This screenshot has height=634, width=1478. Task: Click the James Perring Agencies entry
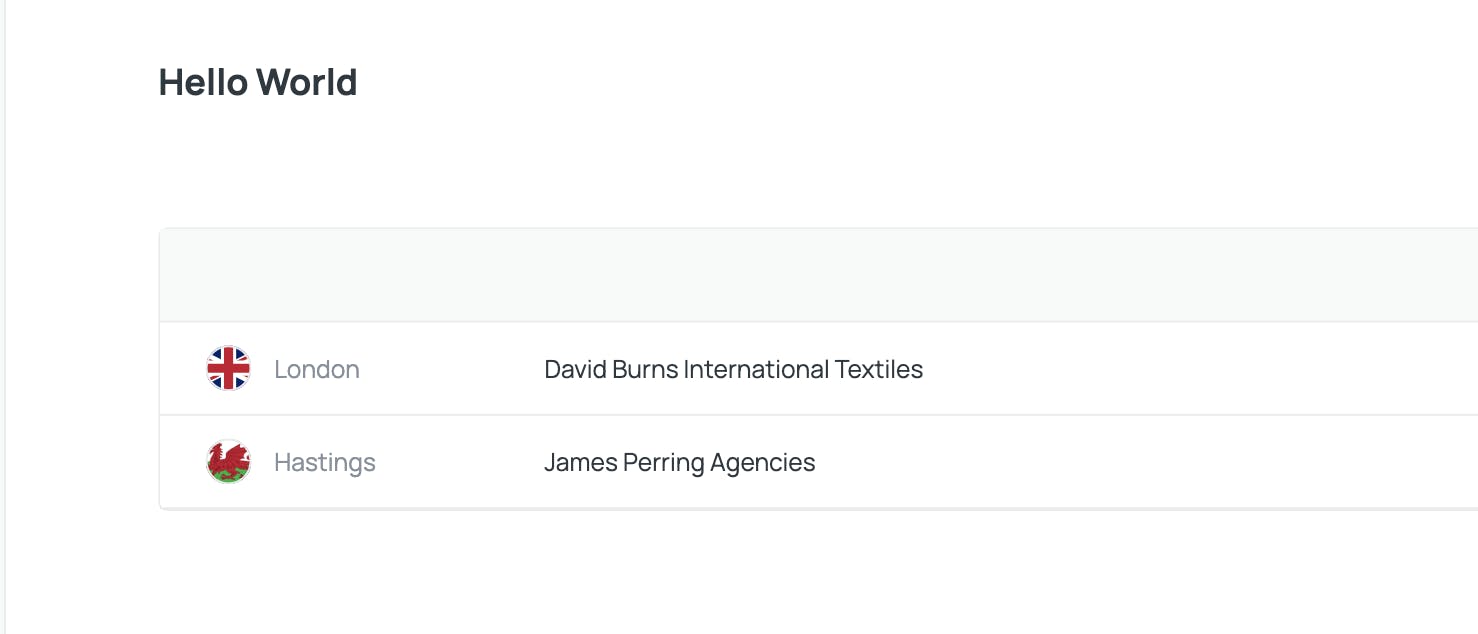coord(679,462)
